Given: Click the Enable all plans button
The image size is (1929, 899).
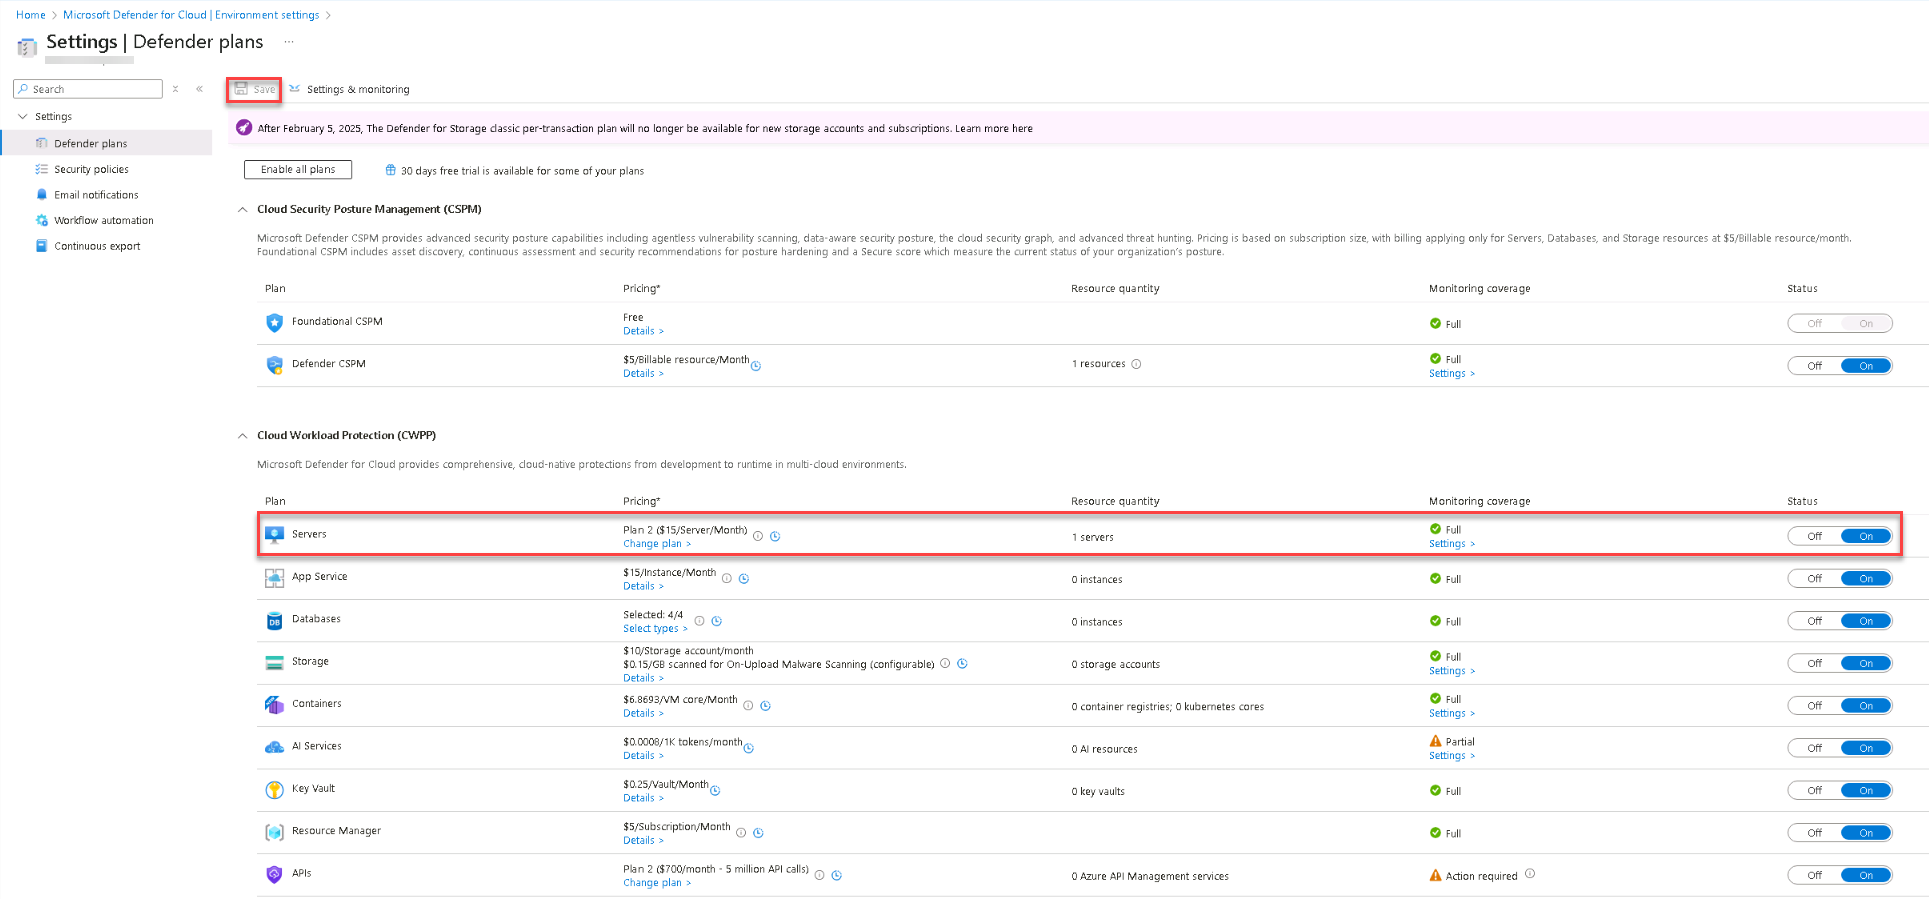Looking at the screenshot, I should pyautogui.click(x=298, y=170).
